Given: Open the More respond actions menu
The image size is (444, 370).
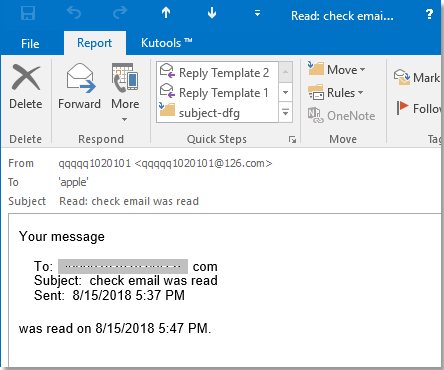Looking at the screenshot, I should coord(125,92).
